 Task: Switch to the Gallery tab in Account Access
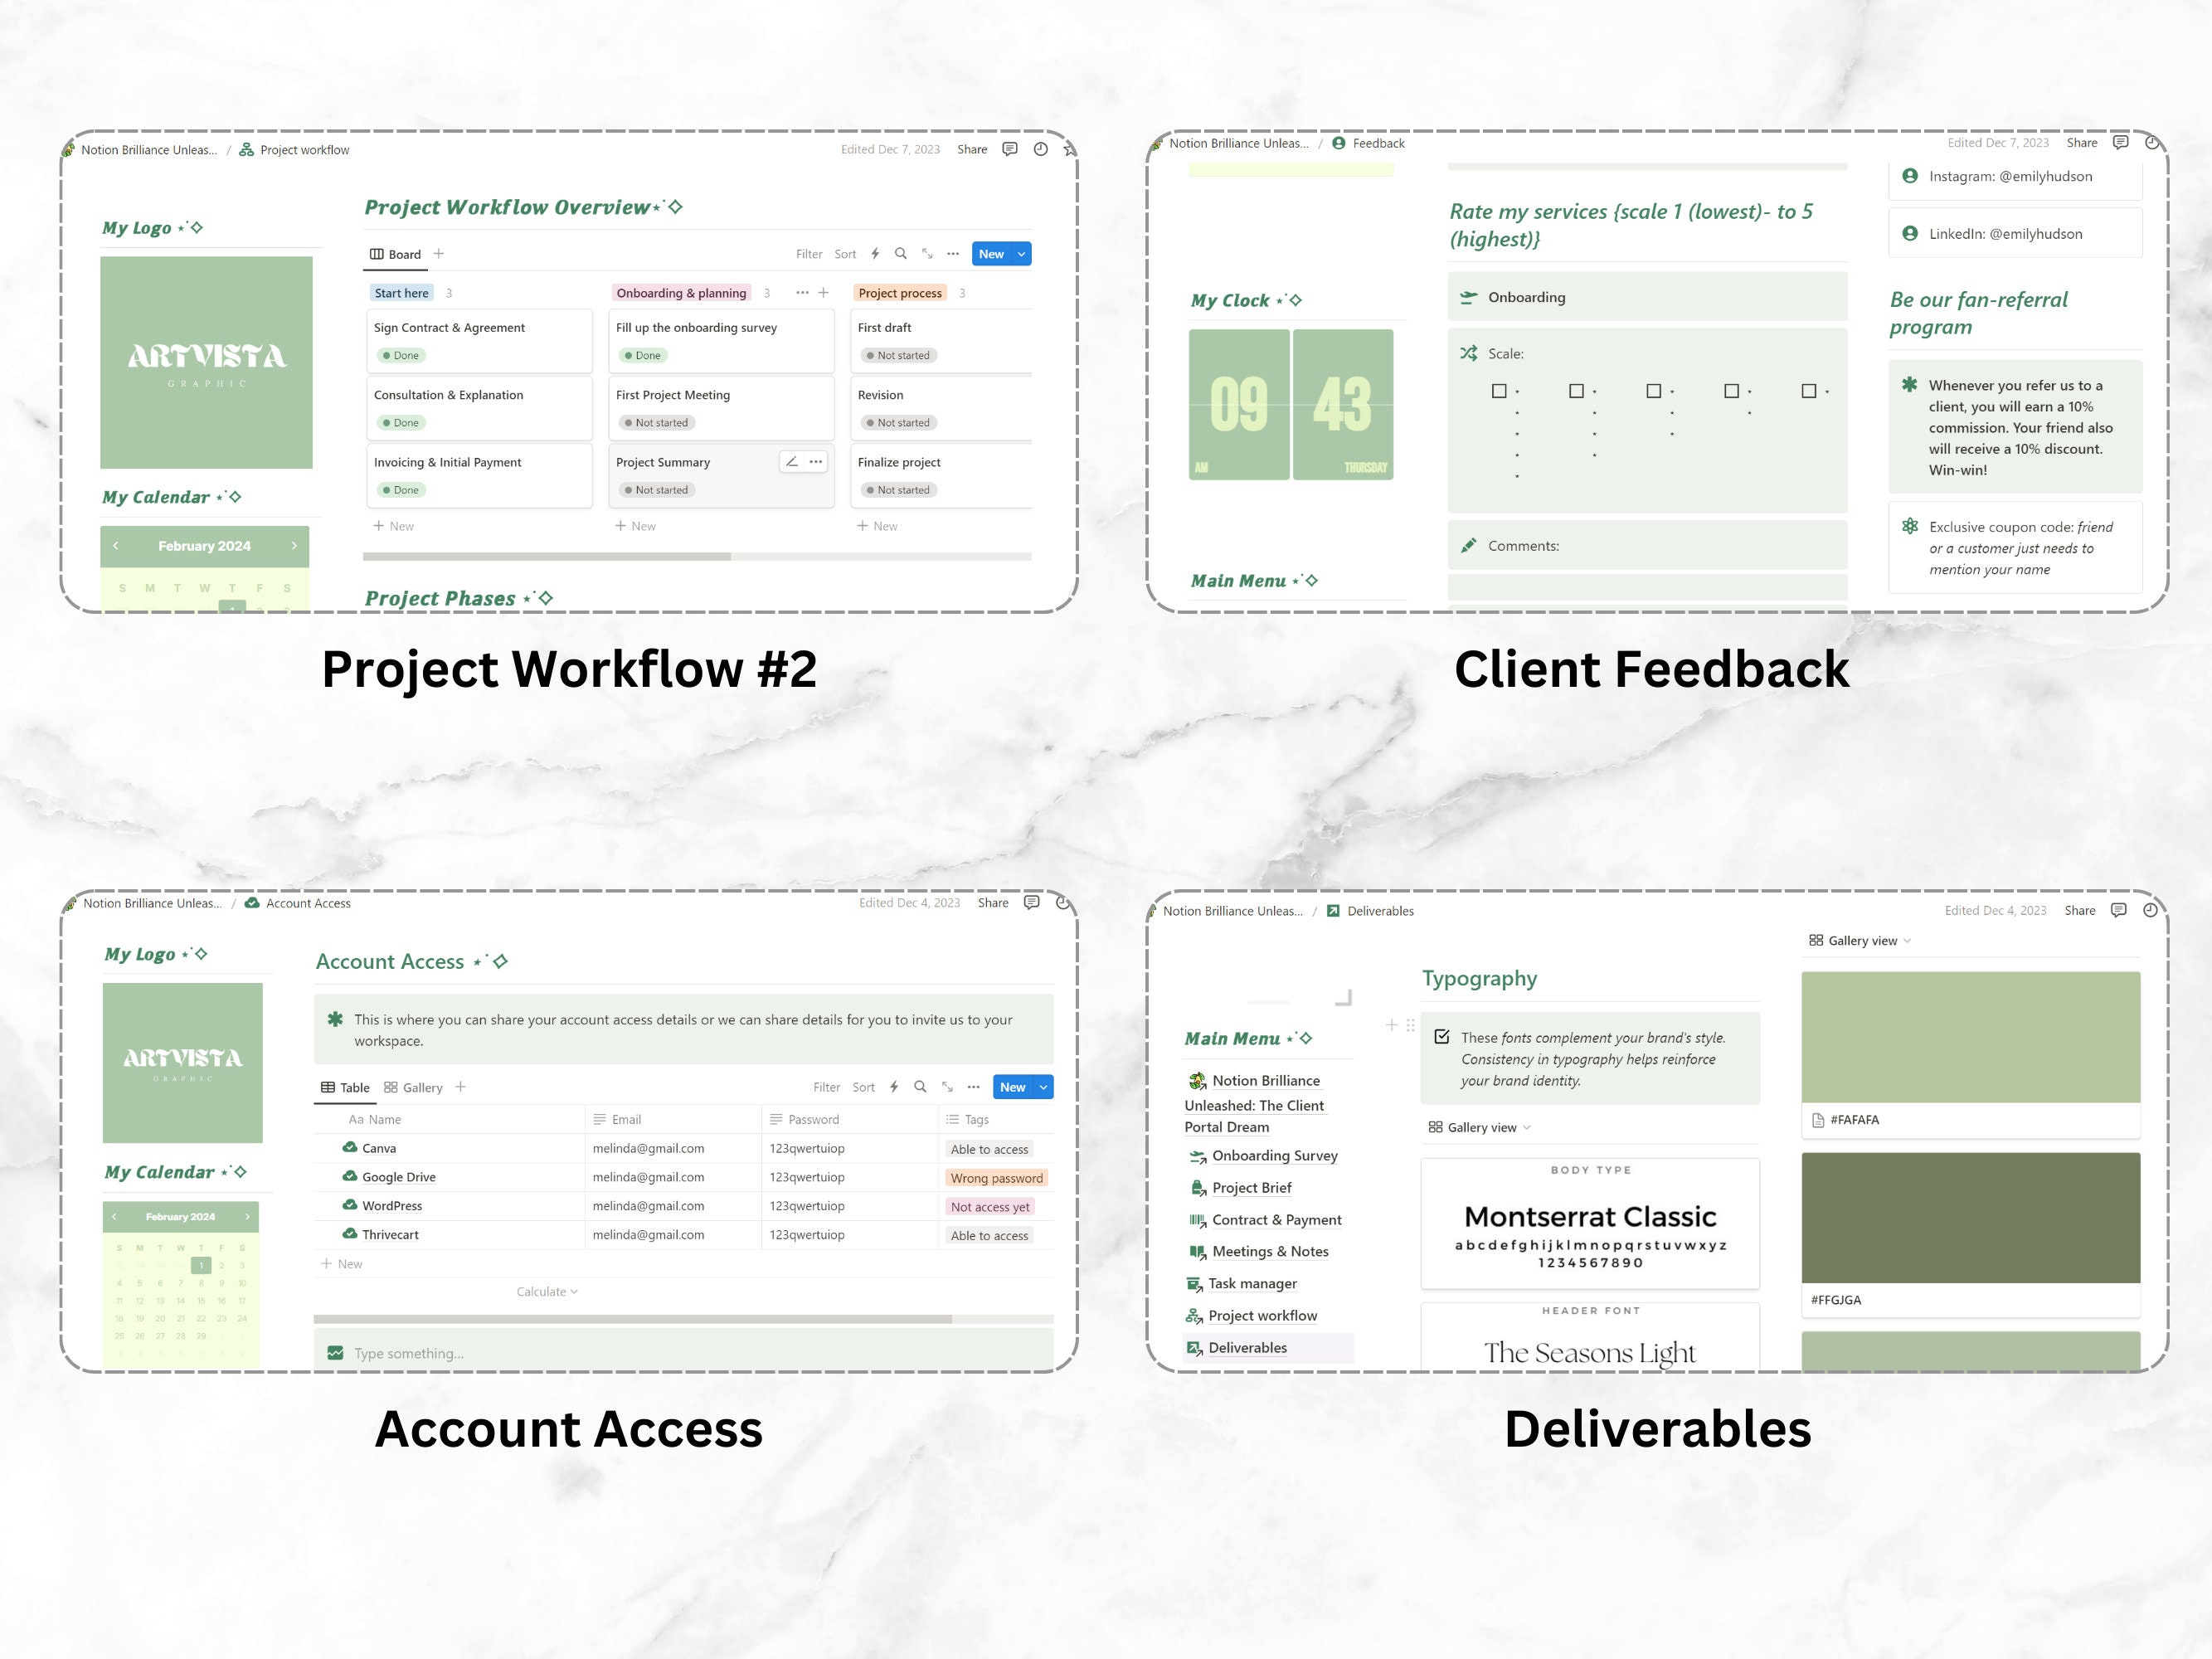413,1087
